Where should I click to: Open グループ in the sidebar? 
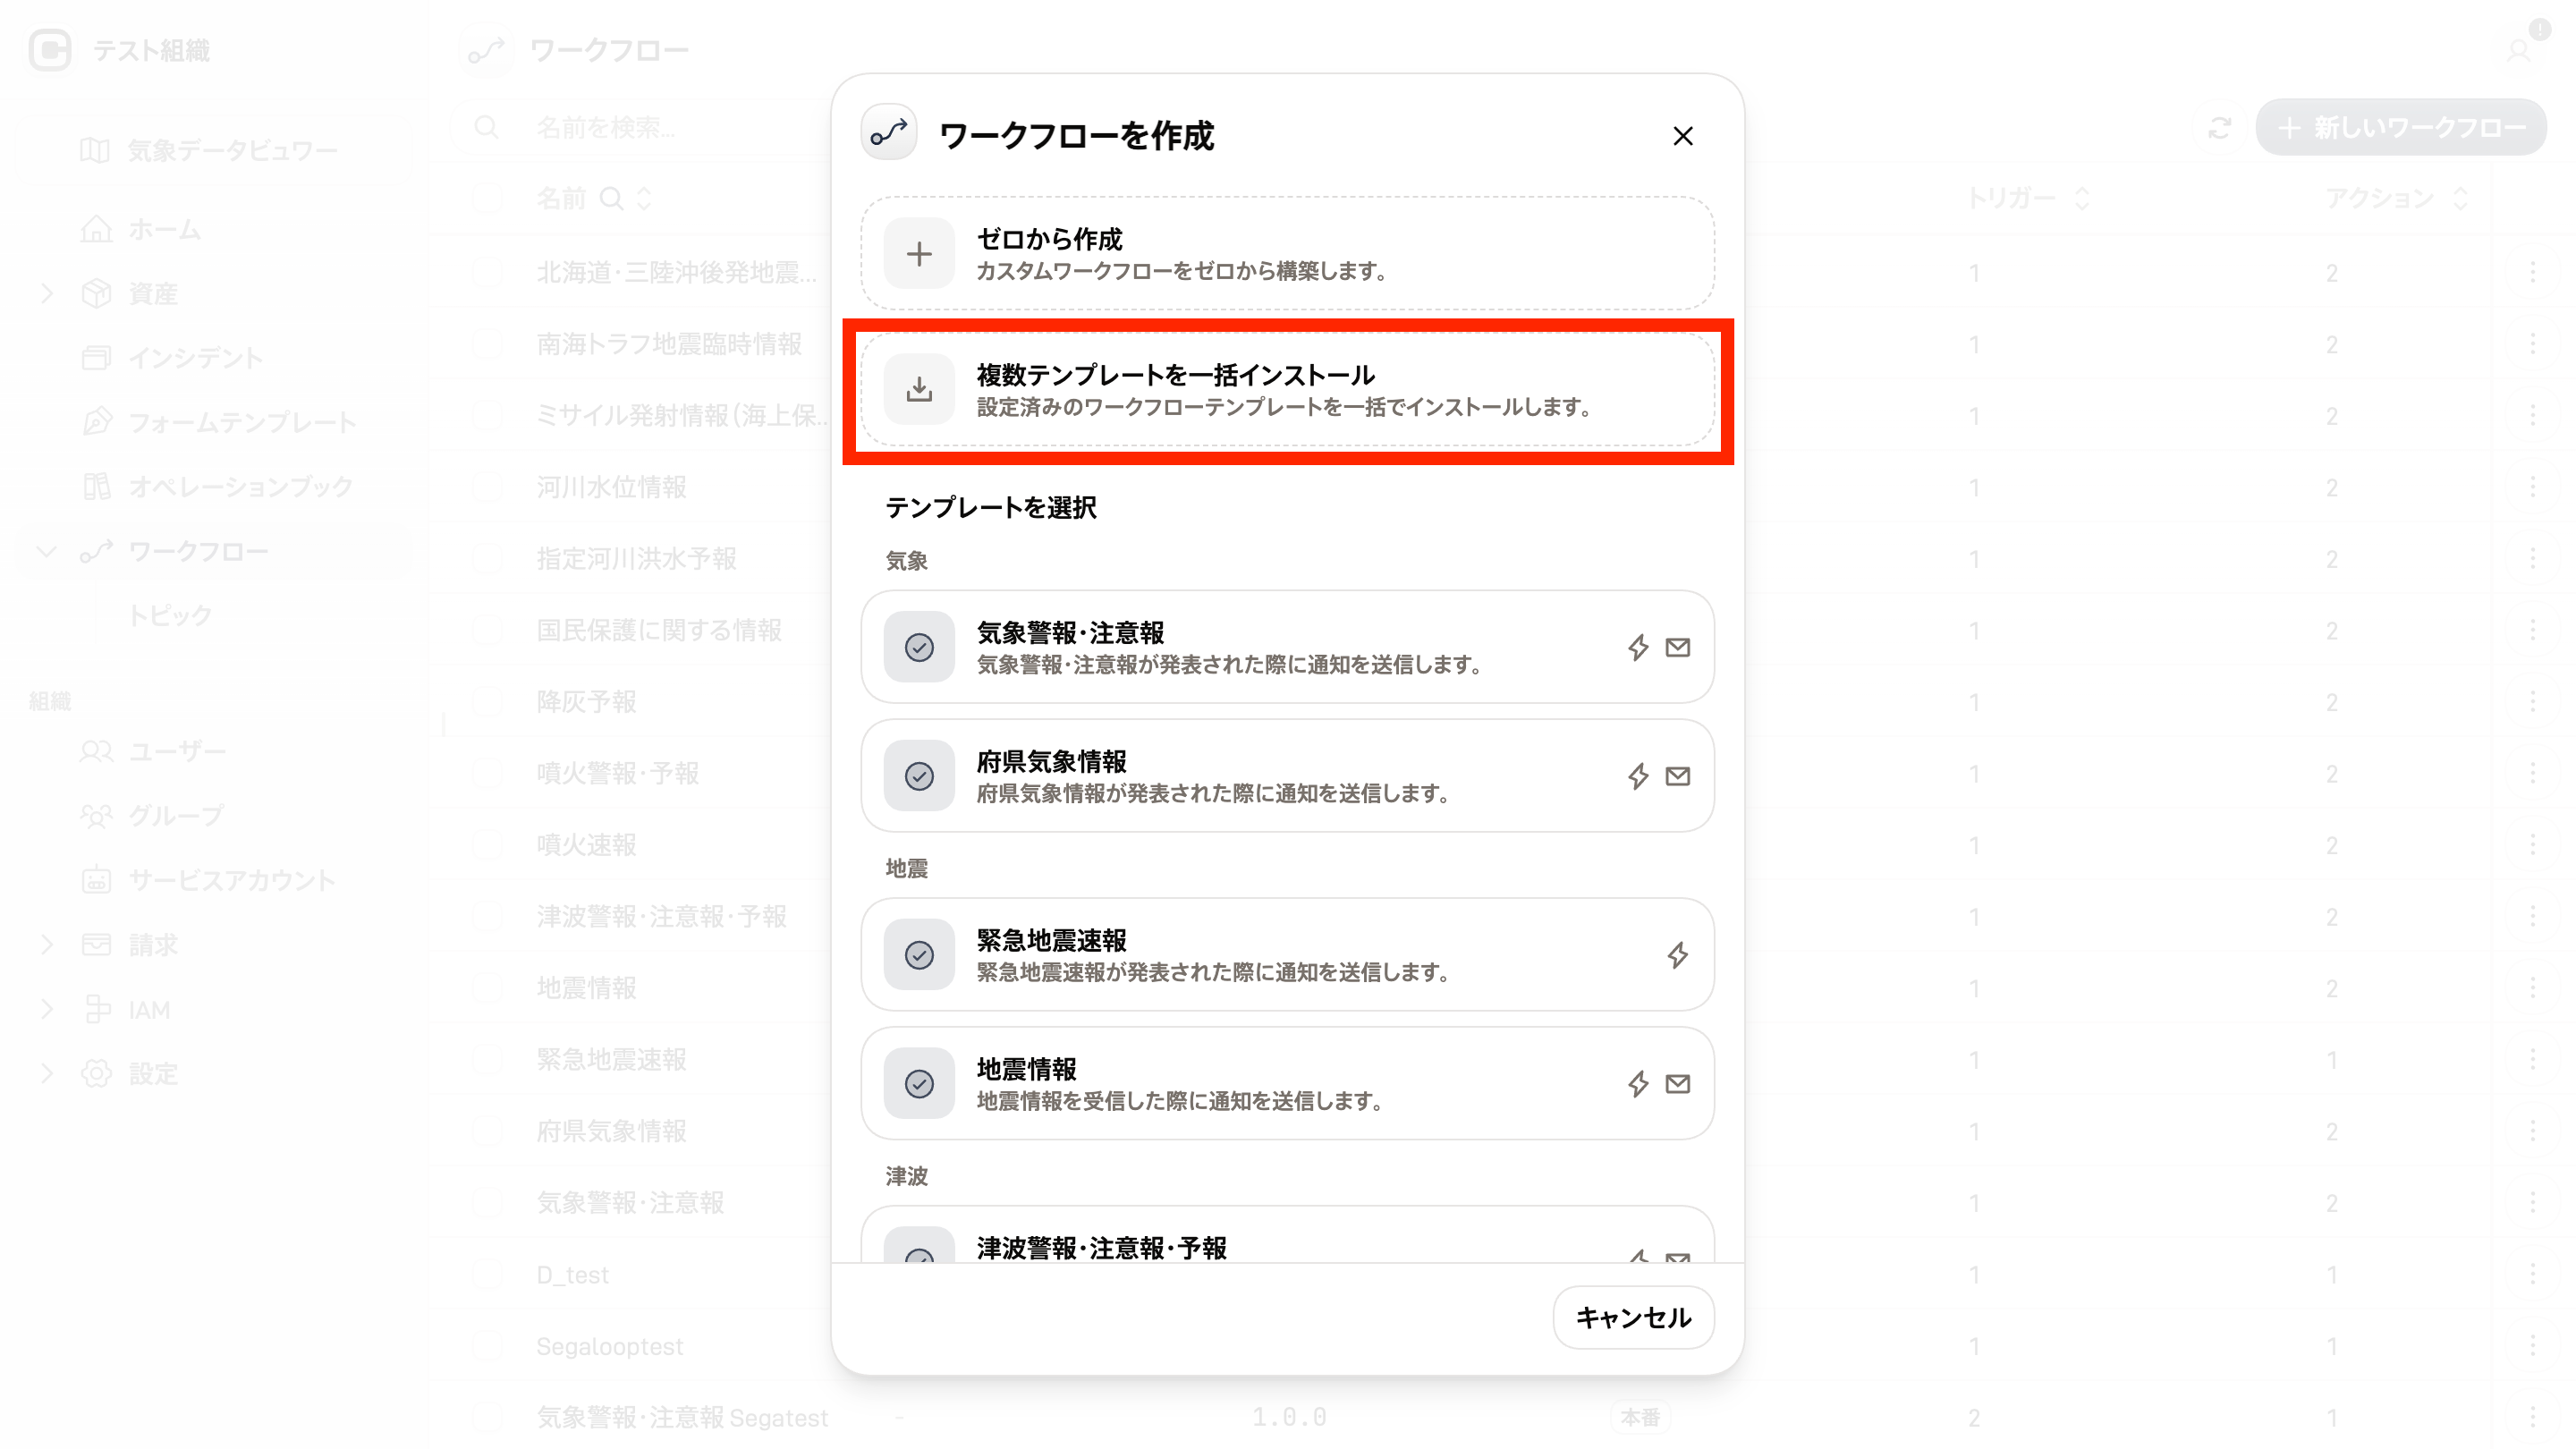(x=214, y=816)
